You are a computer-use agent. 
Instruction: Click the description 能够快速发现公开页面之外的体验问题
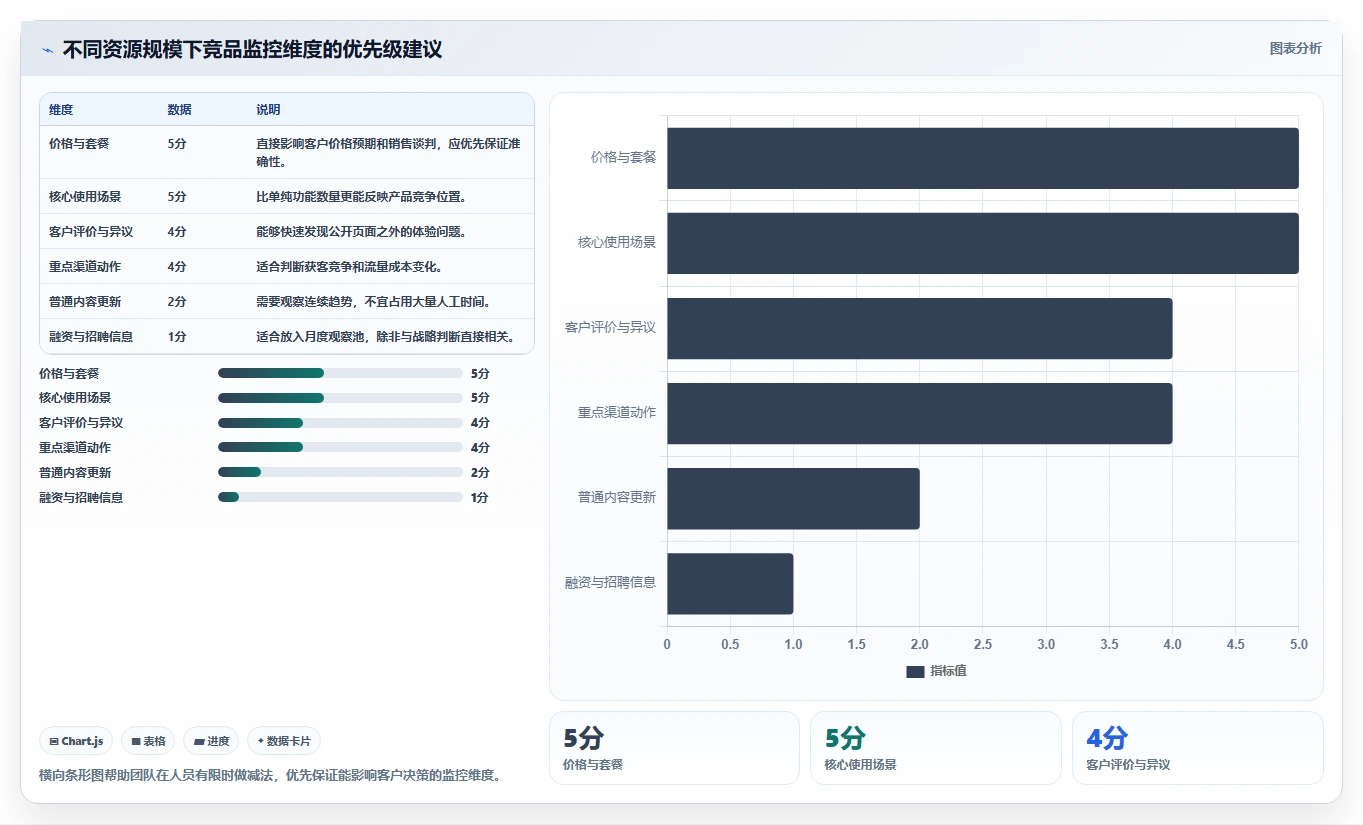point(362,232)
